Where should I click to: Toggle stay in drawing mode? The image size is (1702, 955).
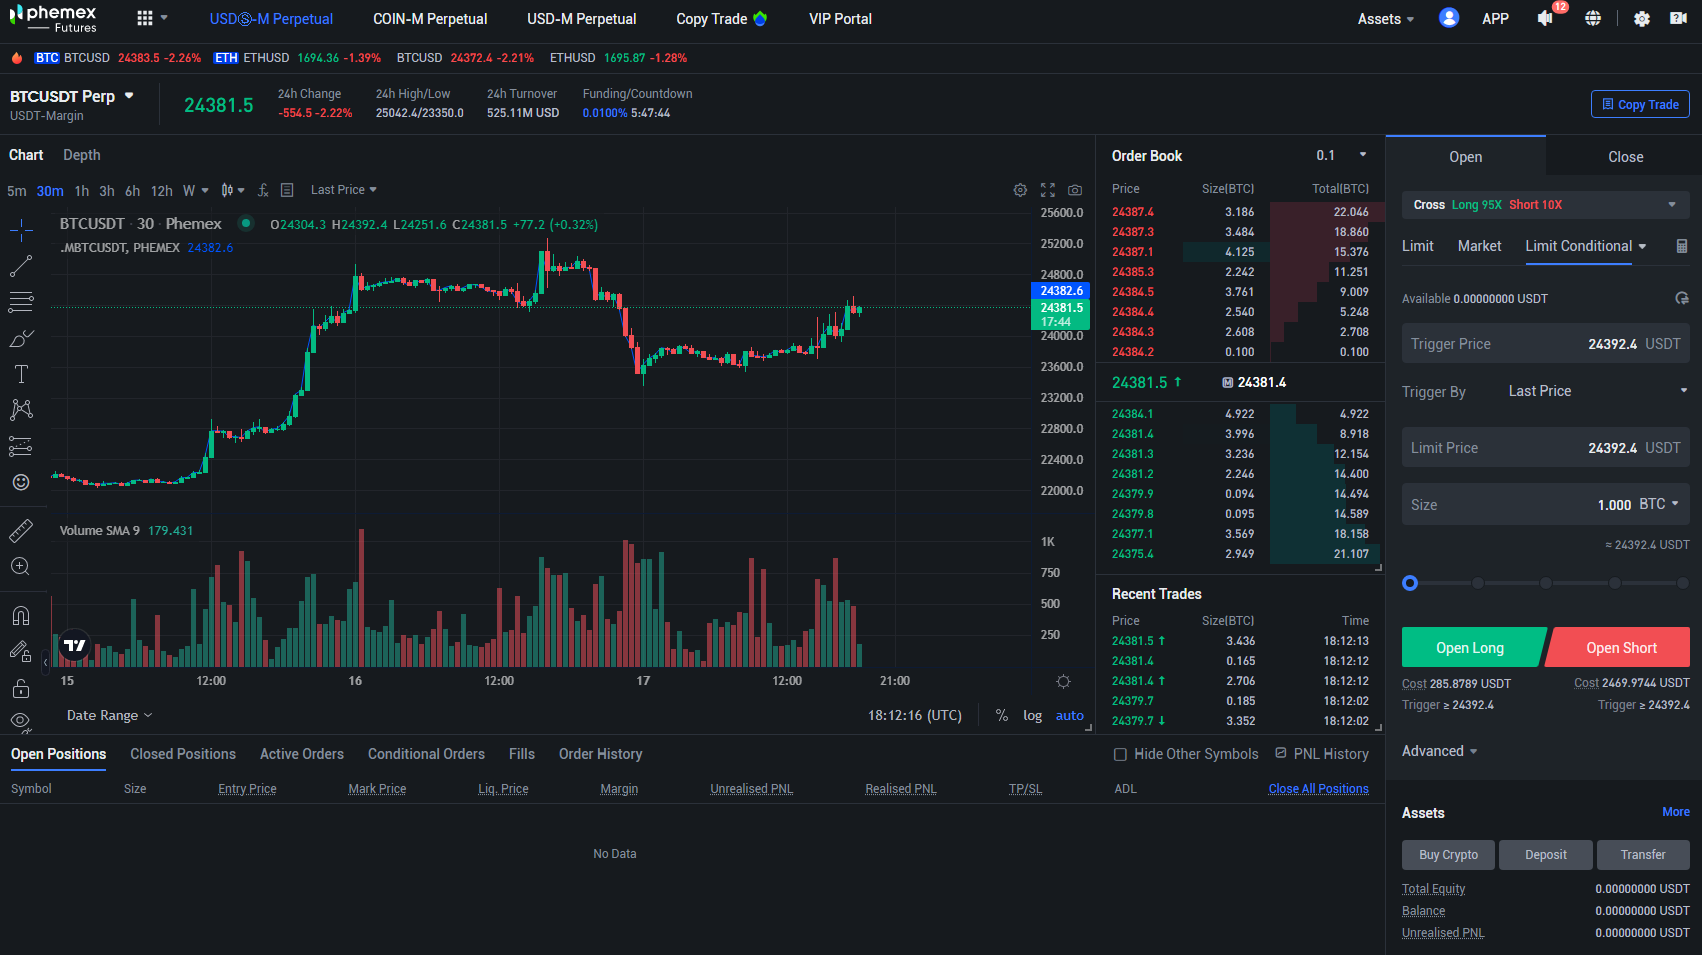tap(21, 651)
